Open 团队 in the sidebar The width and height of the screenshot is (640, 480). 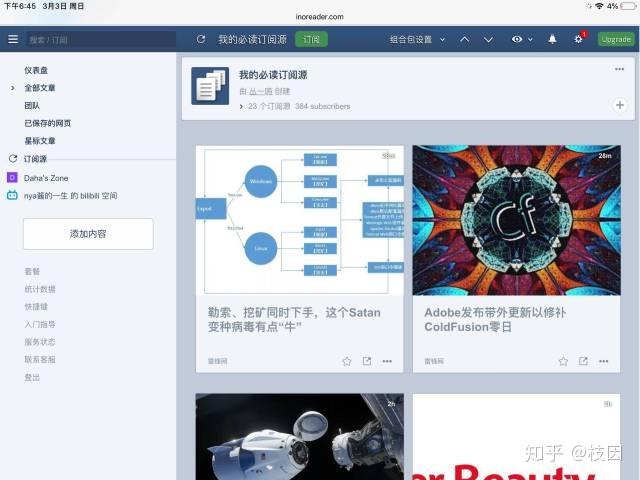(x=32, y=106)
